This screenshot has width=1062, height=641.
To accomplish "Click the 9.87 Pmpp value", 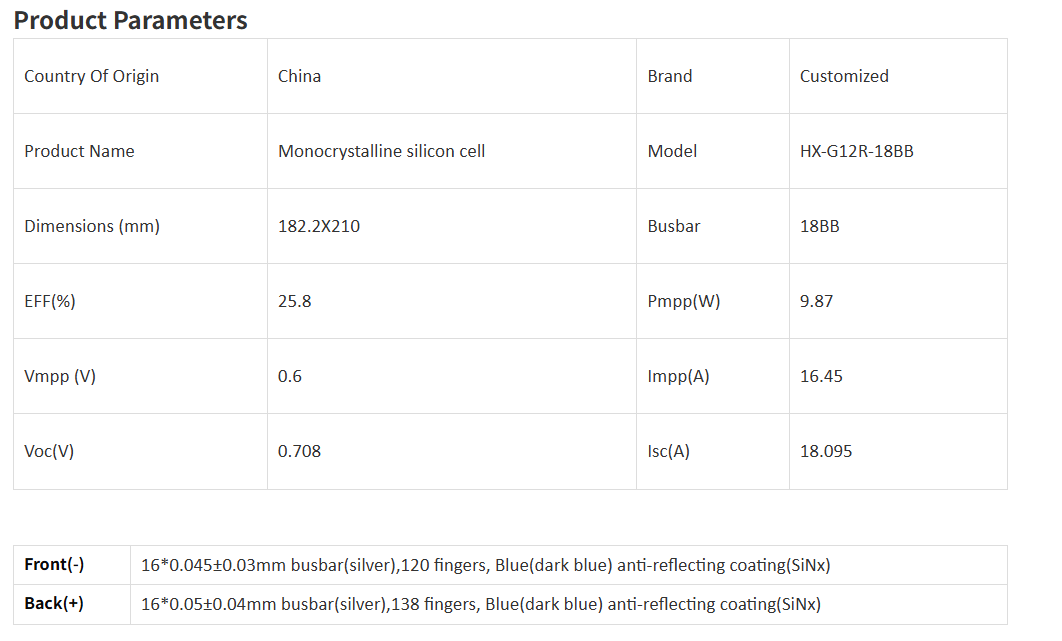I will (x=816, y=301).
